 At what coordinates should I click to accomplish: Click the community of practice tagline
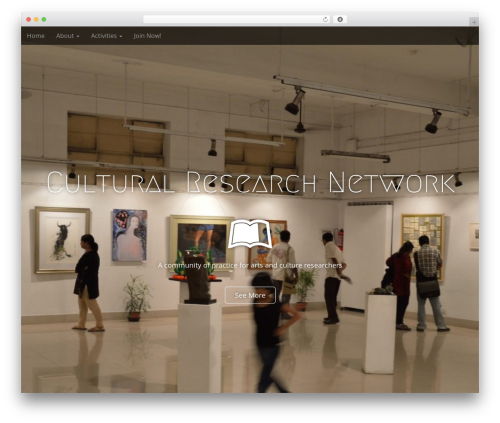[250, 265]
